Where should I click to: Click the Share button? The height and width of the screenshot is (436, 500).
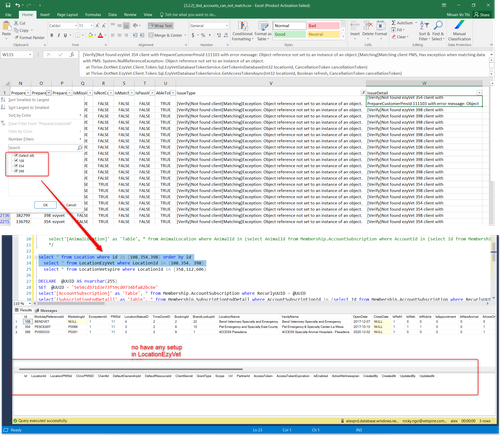(x=482, y=14)
